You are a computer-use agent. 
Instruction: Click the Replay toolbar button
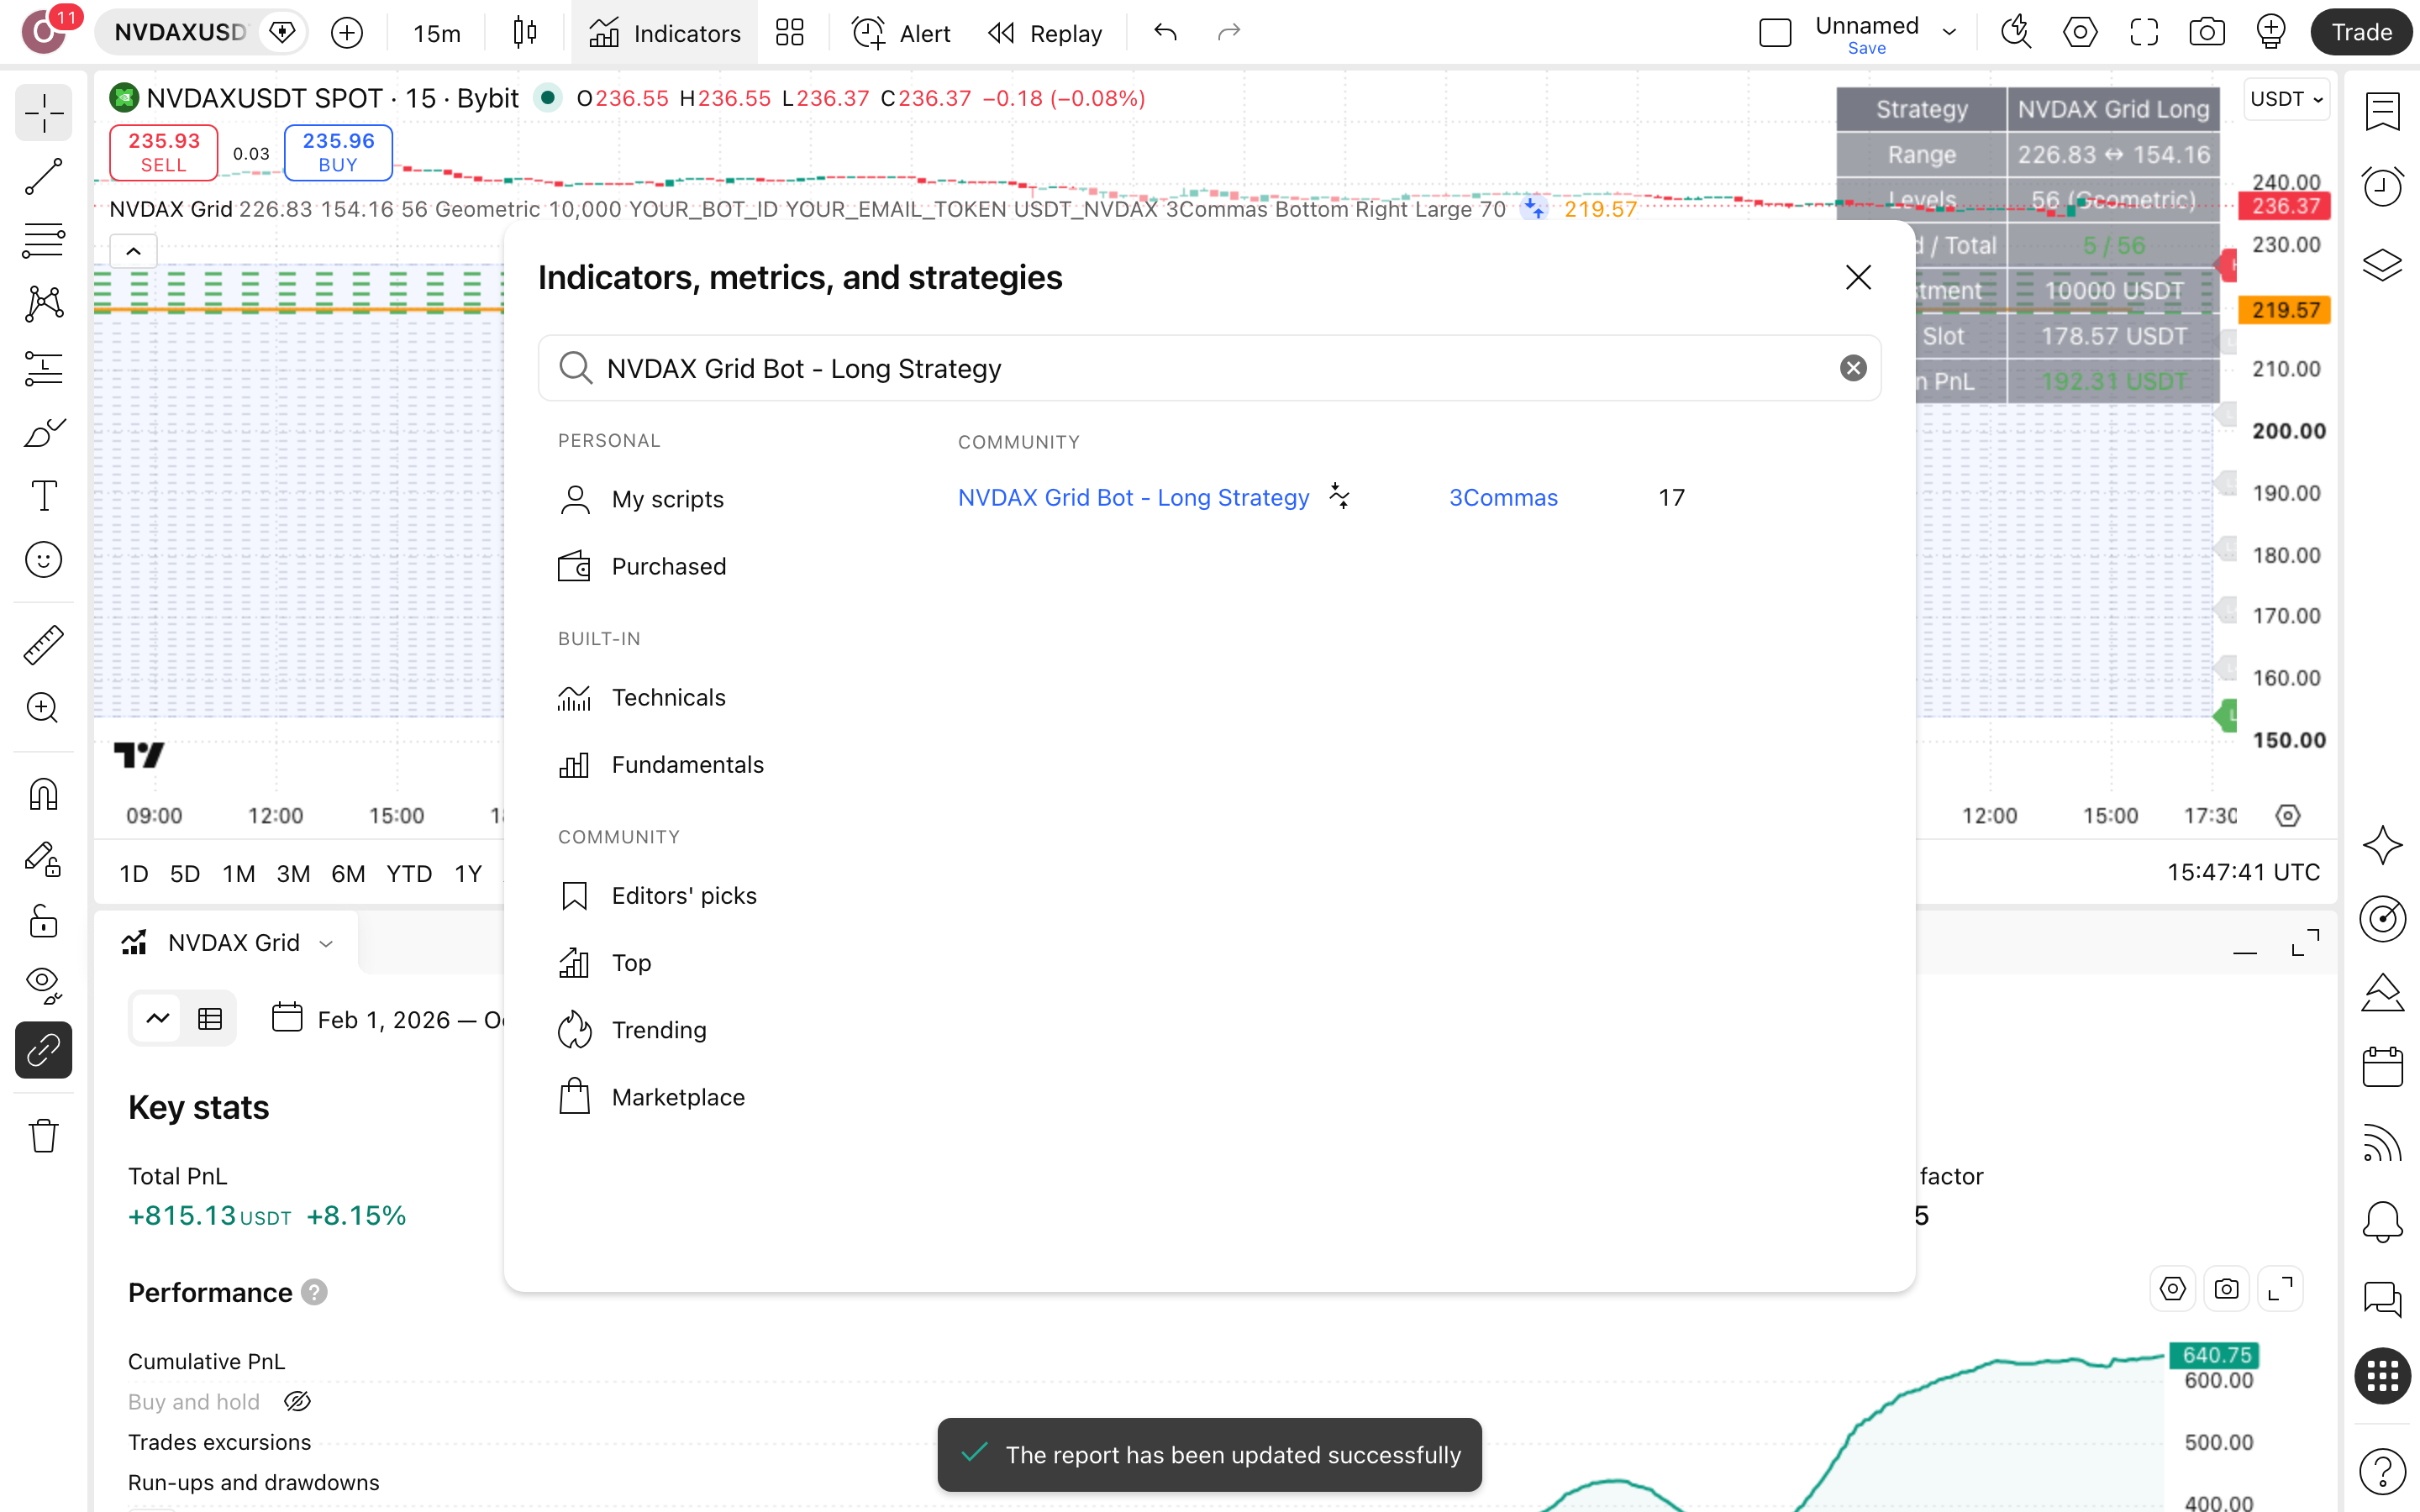(1044, 33)
